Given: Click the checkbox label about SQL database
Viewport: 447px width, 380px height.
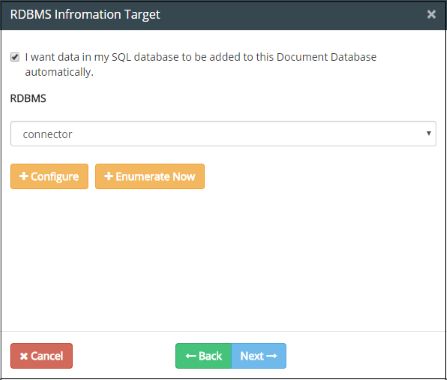Looking at the screenshot, I should click(x=201, y=64).
